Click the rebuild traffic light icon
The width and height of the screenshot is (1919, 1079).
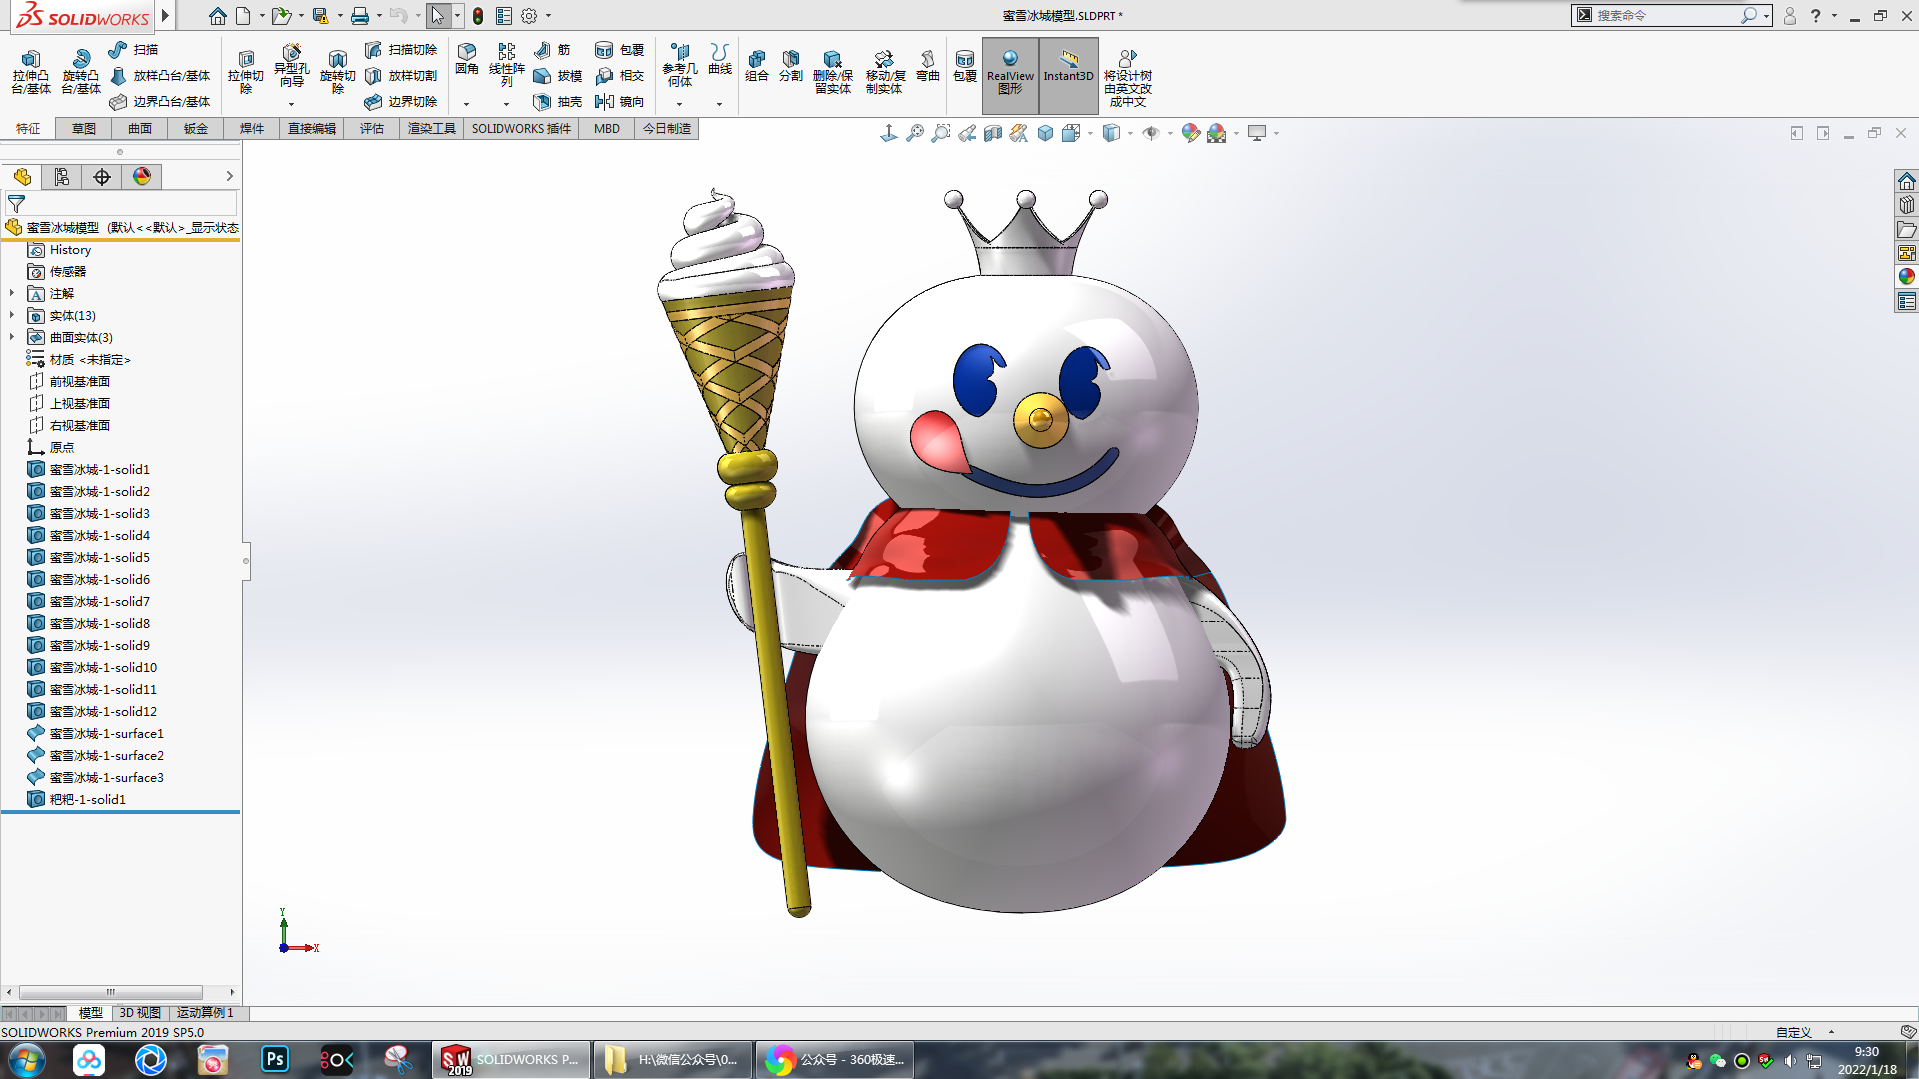click(478, 16)
